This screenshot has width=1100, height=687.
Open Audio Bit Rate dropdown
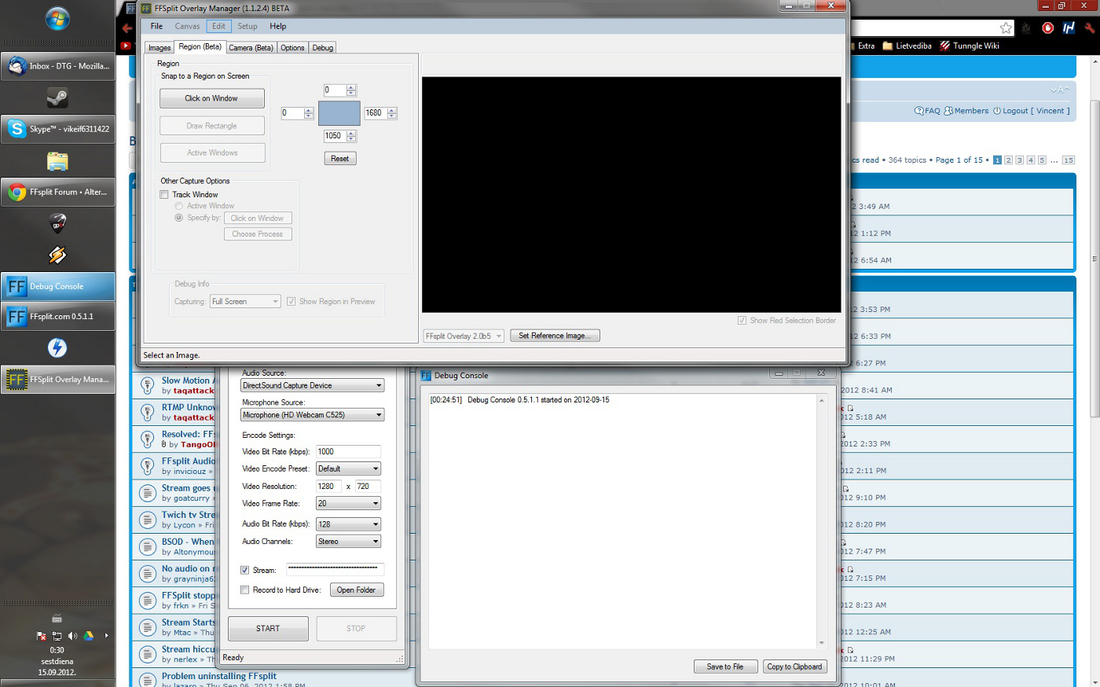tap(348, 524)
